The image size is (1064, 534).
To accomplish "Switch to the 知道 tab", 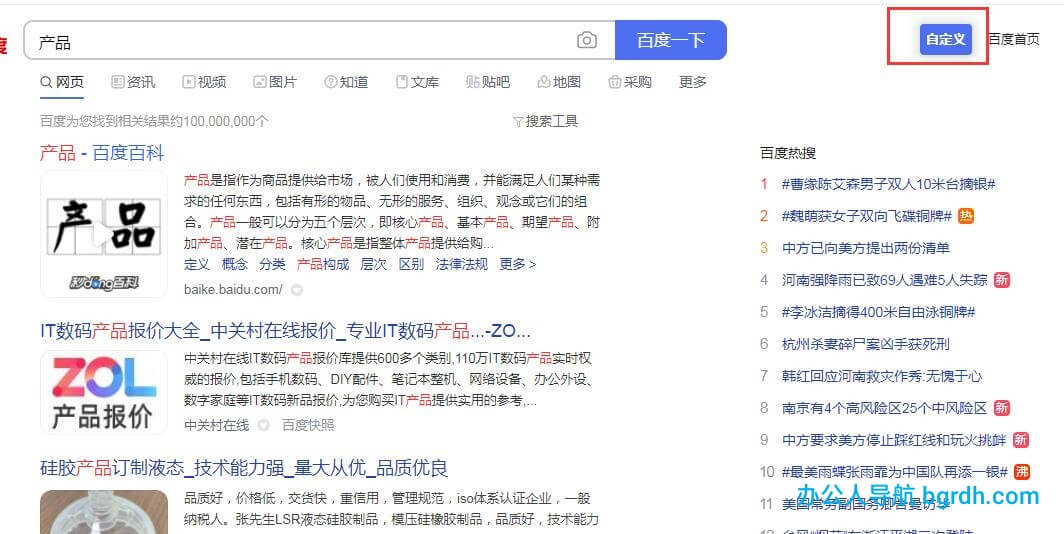I will [346, 82].
